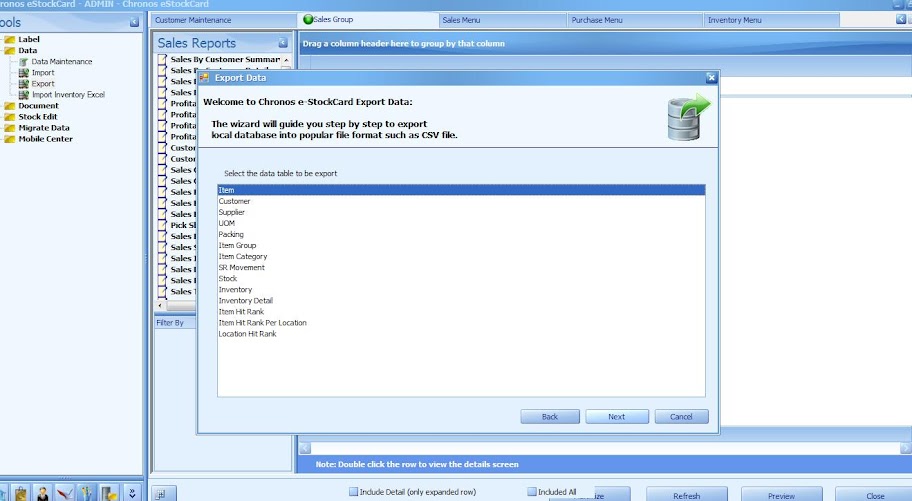Switch to Inventory Menu tab
The image size is (912, 501).
coord(771,20)
